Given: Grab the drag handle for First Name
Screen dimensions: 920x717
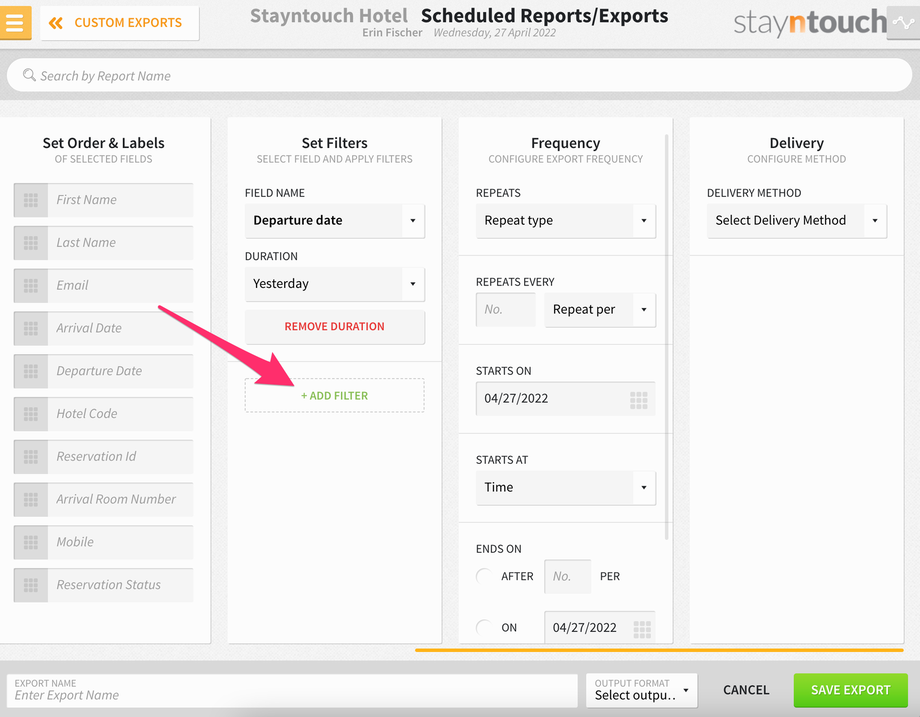Looking at the screenshot, I should (31, 200).
